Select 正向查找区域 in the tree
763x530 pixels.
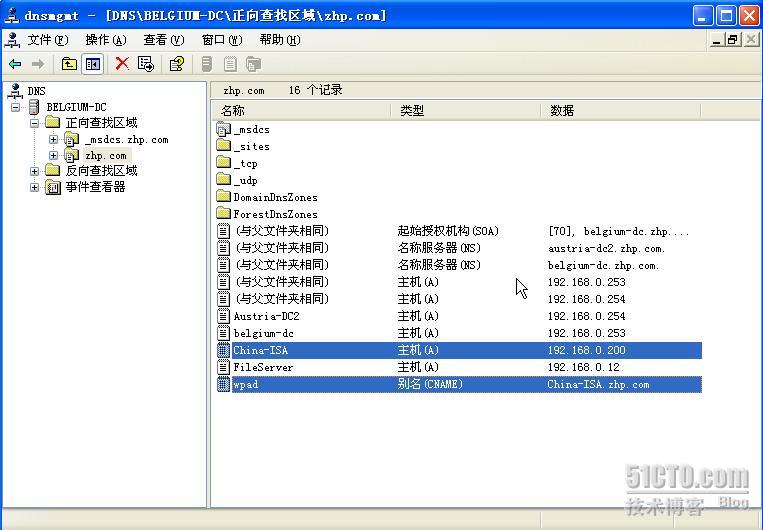(x=101, y=123)
